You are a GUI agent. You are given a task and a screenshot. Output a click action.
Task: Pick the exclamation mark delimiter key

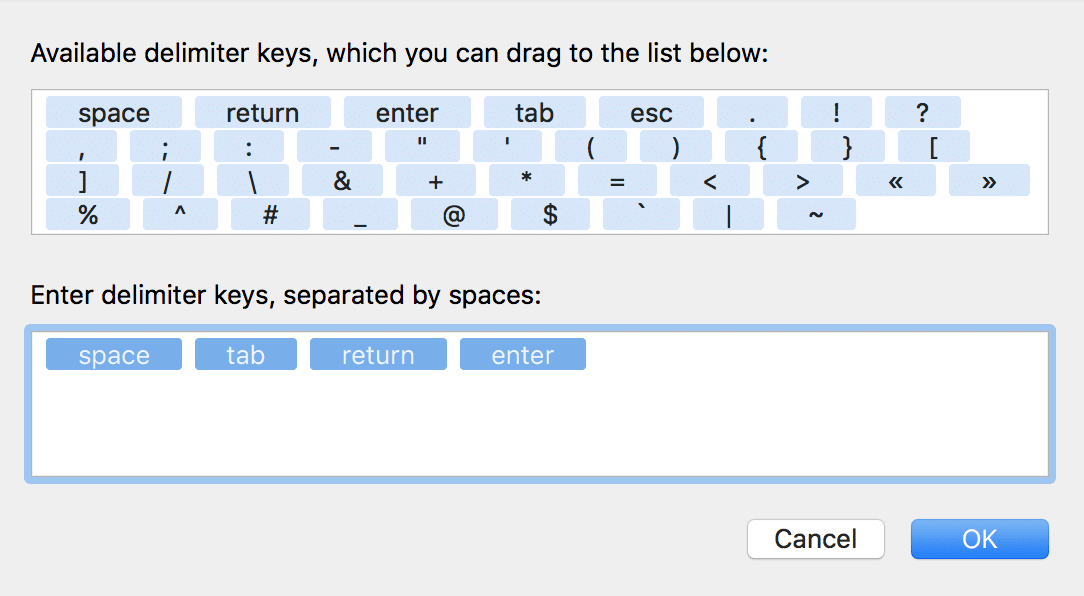(x=836, y=113)
